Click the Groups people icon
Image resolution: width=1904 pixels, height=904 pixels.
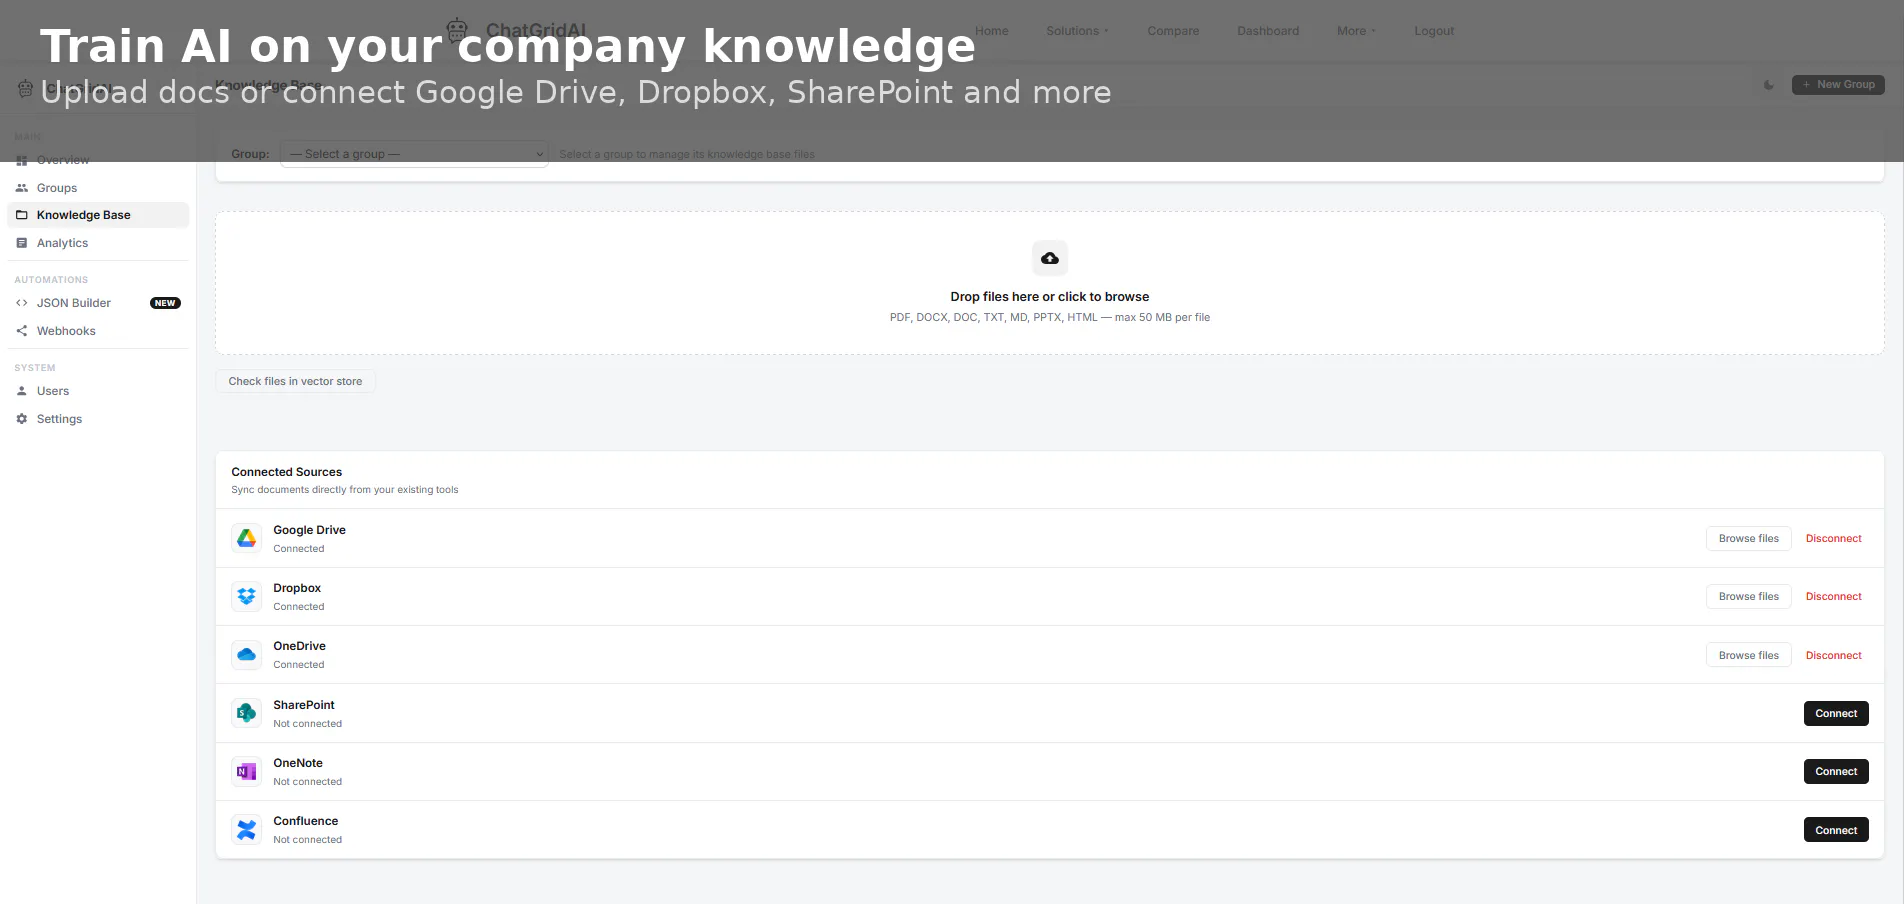pyautogui.click(x=22, y=188)
